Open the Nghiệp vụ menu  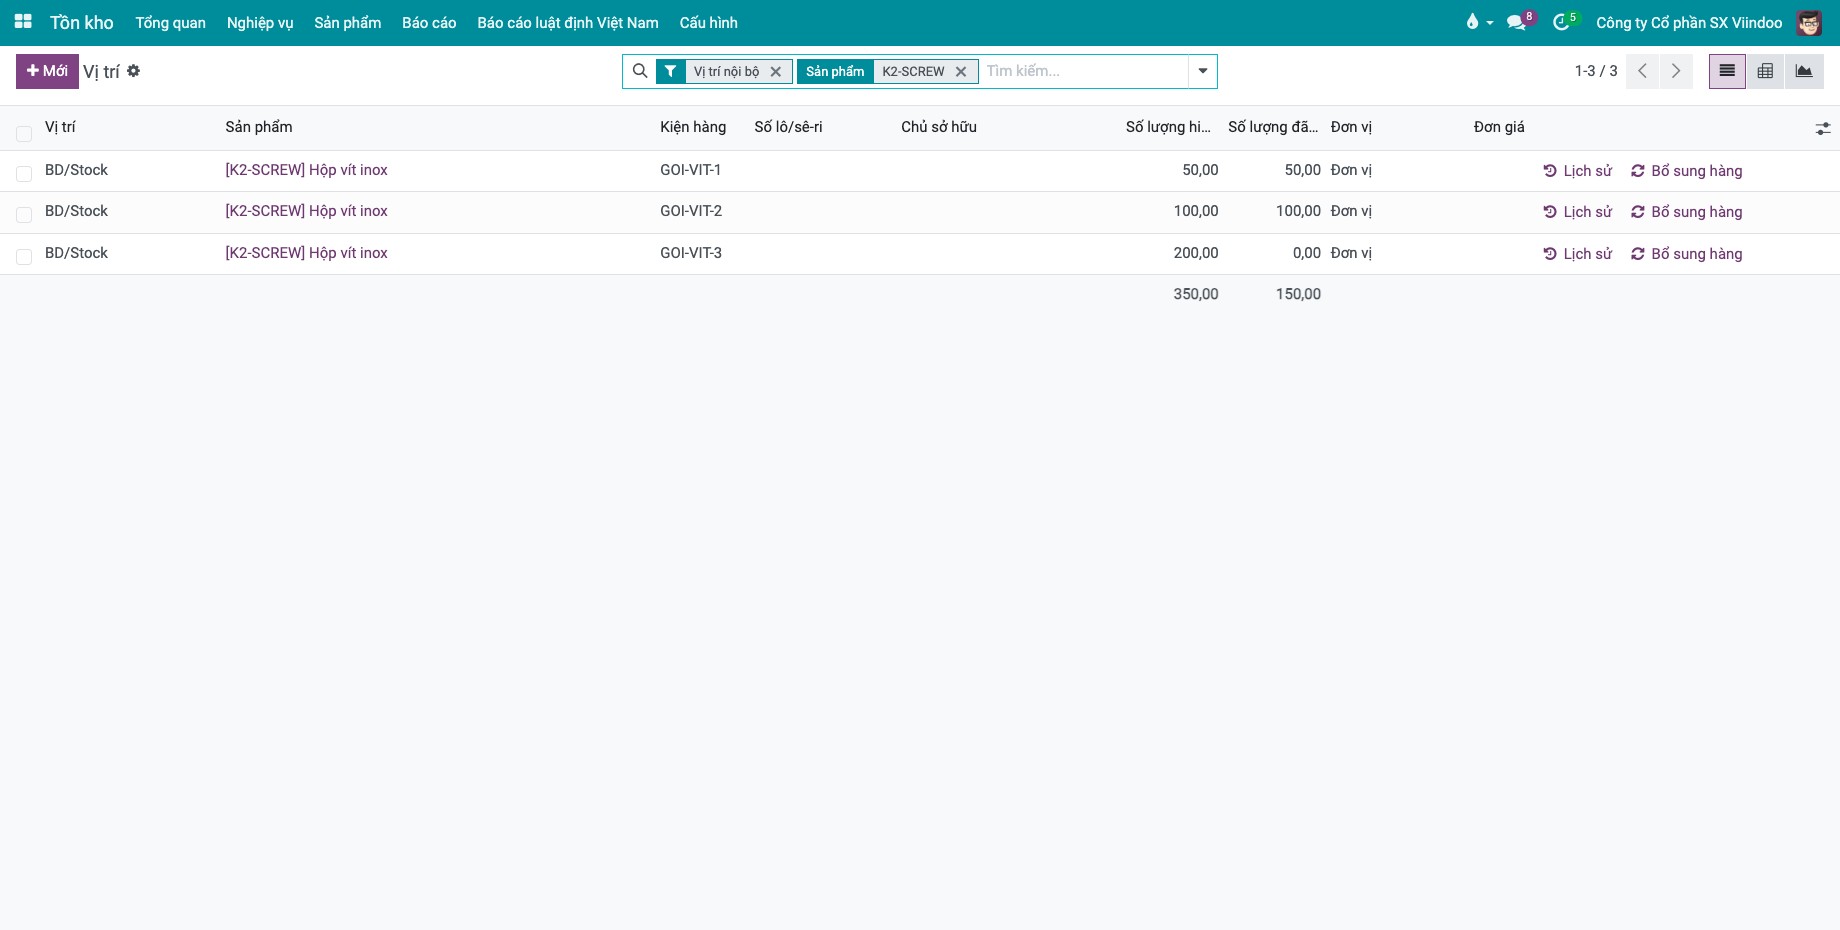260,22
